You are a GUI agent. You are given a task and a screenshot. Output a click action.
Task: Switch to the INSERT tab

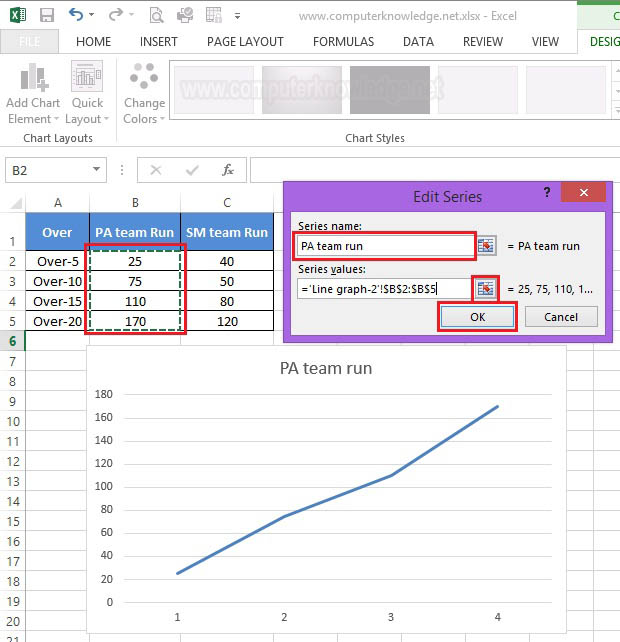tap(158, 41)
